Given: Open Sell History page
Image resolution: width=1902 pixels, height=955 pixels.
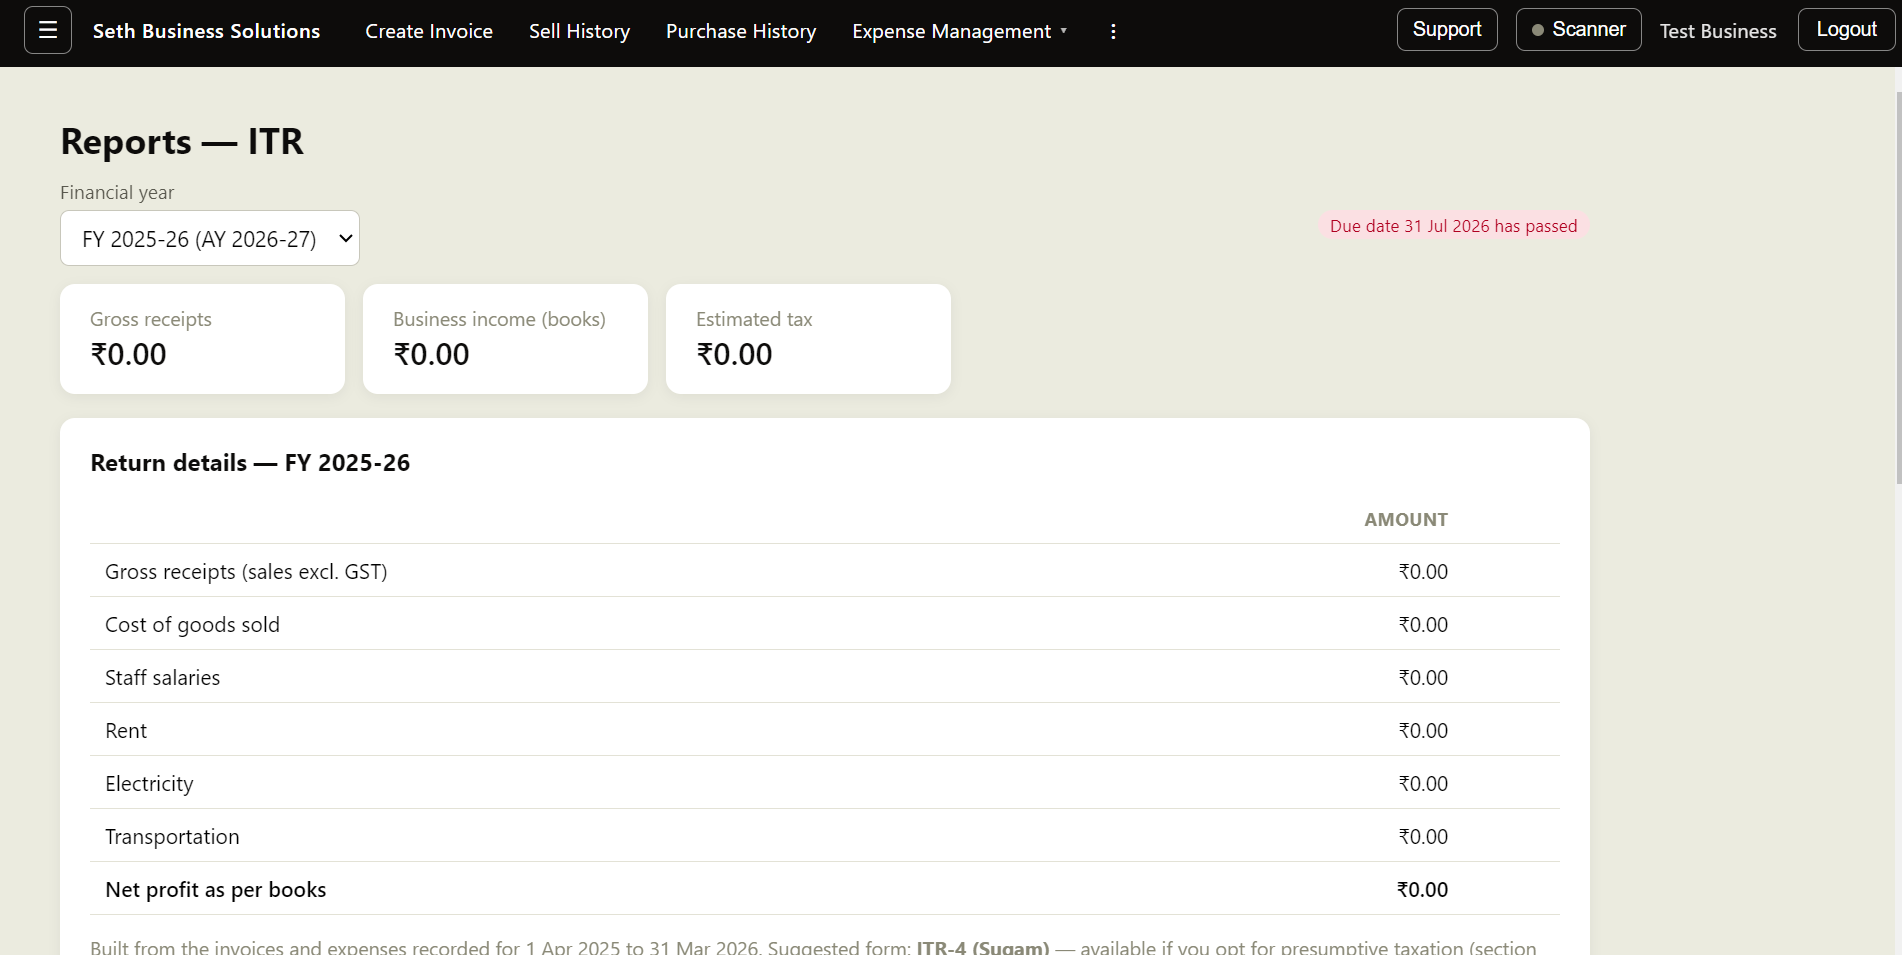Looking at the screenshot, I should tap(579, 31).
